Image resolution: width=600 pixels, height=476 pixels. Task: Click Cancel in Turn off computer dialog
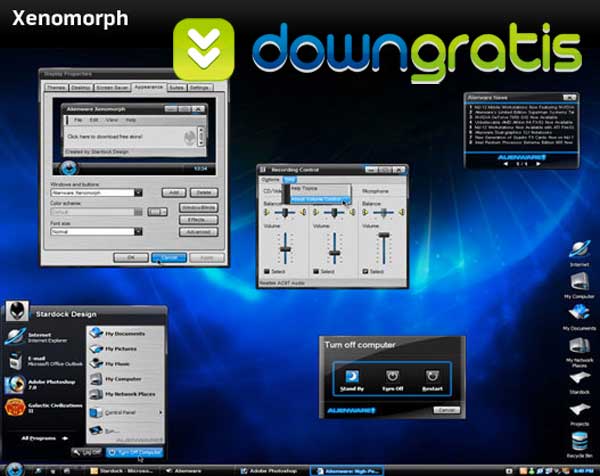(447, 410)
